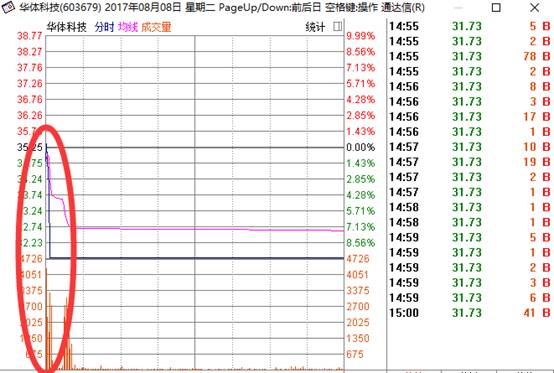Viewport: 554px width, 373px height.
Task: Select the 14:56 trade with 17 lots
Action: point(470,117)
